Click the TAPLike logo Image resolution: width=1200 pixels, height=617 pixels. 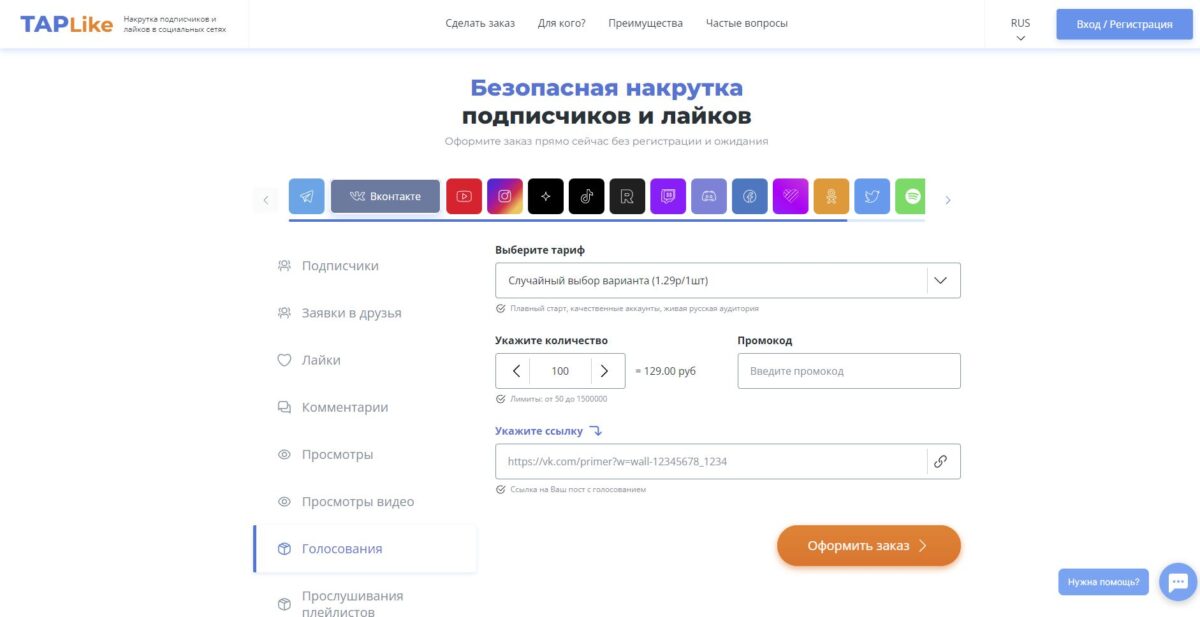(x=66, y=24)
